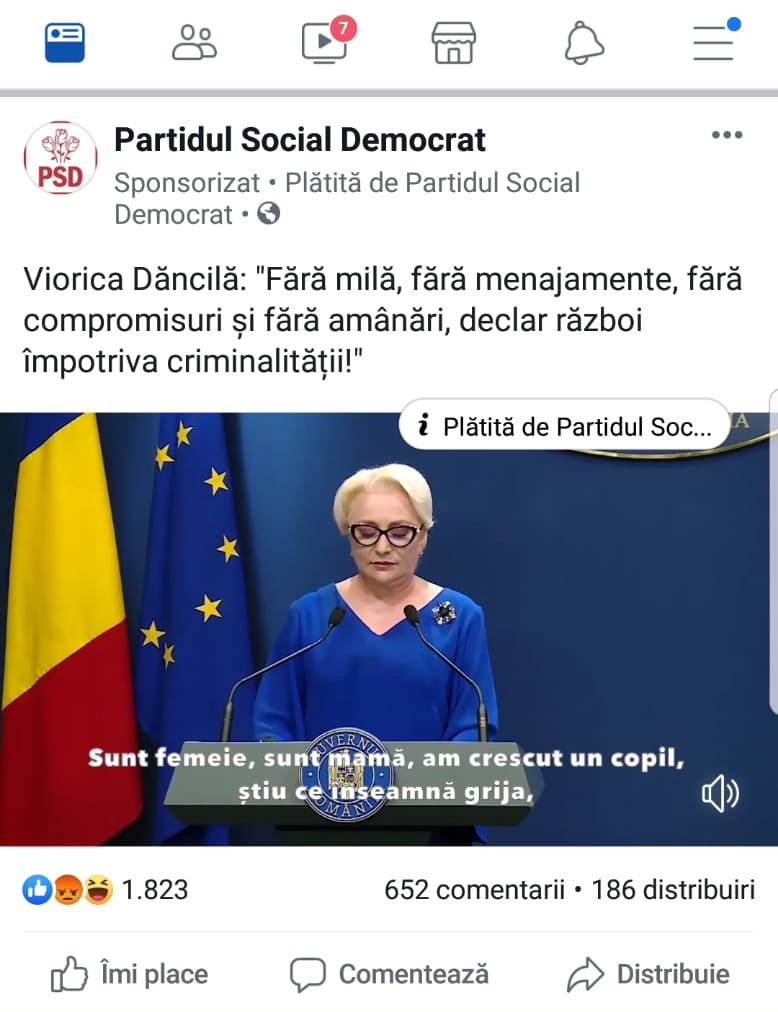Image resolution: width=778 pixels, height=1012 pixels.
Task: Toggle video sound with the speaker icon
Action: [x=720, y=794]
